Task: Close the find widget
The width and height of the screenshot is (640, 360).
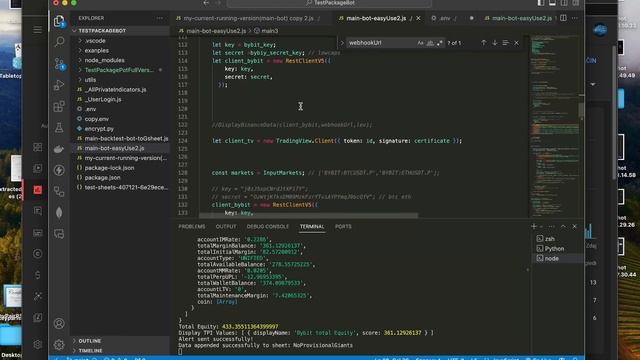Action: pyautogui.click(x=517, y=42)
